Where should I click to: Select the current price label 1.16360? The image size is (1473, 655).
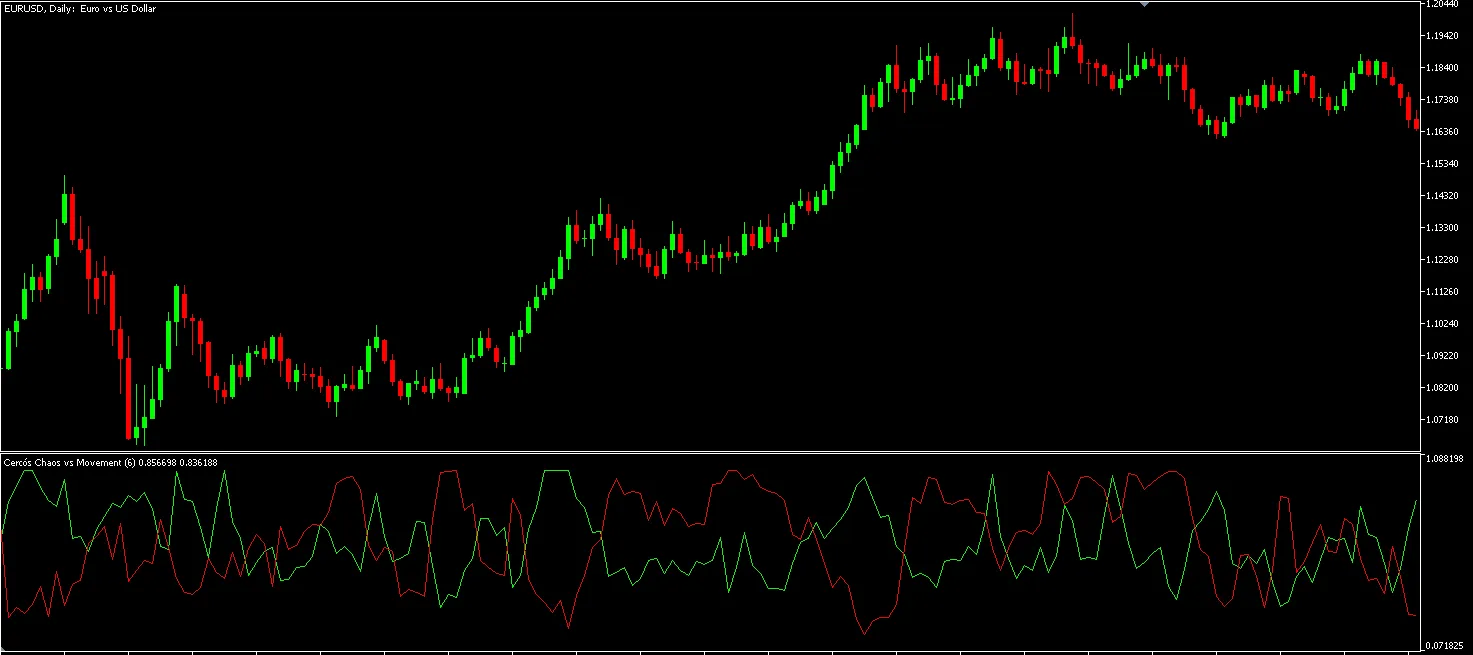point(1443,131)
